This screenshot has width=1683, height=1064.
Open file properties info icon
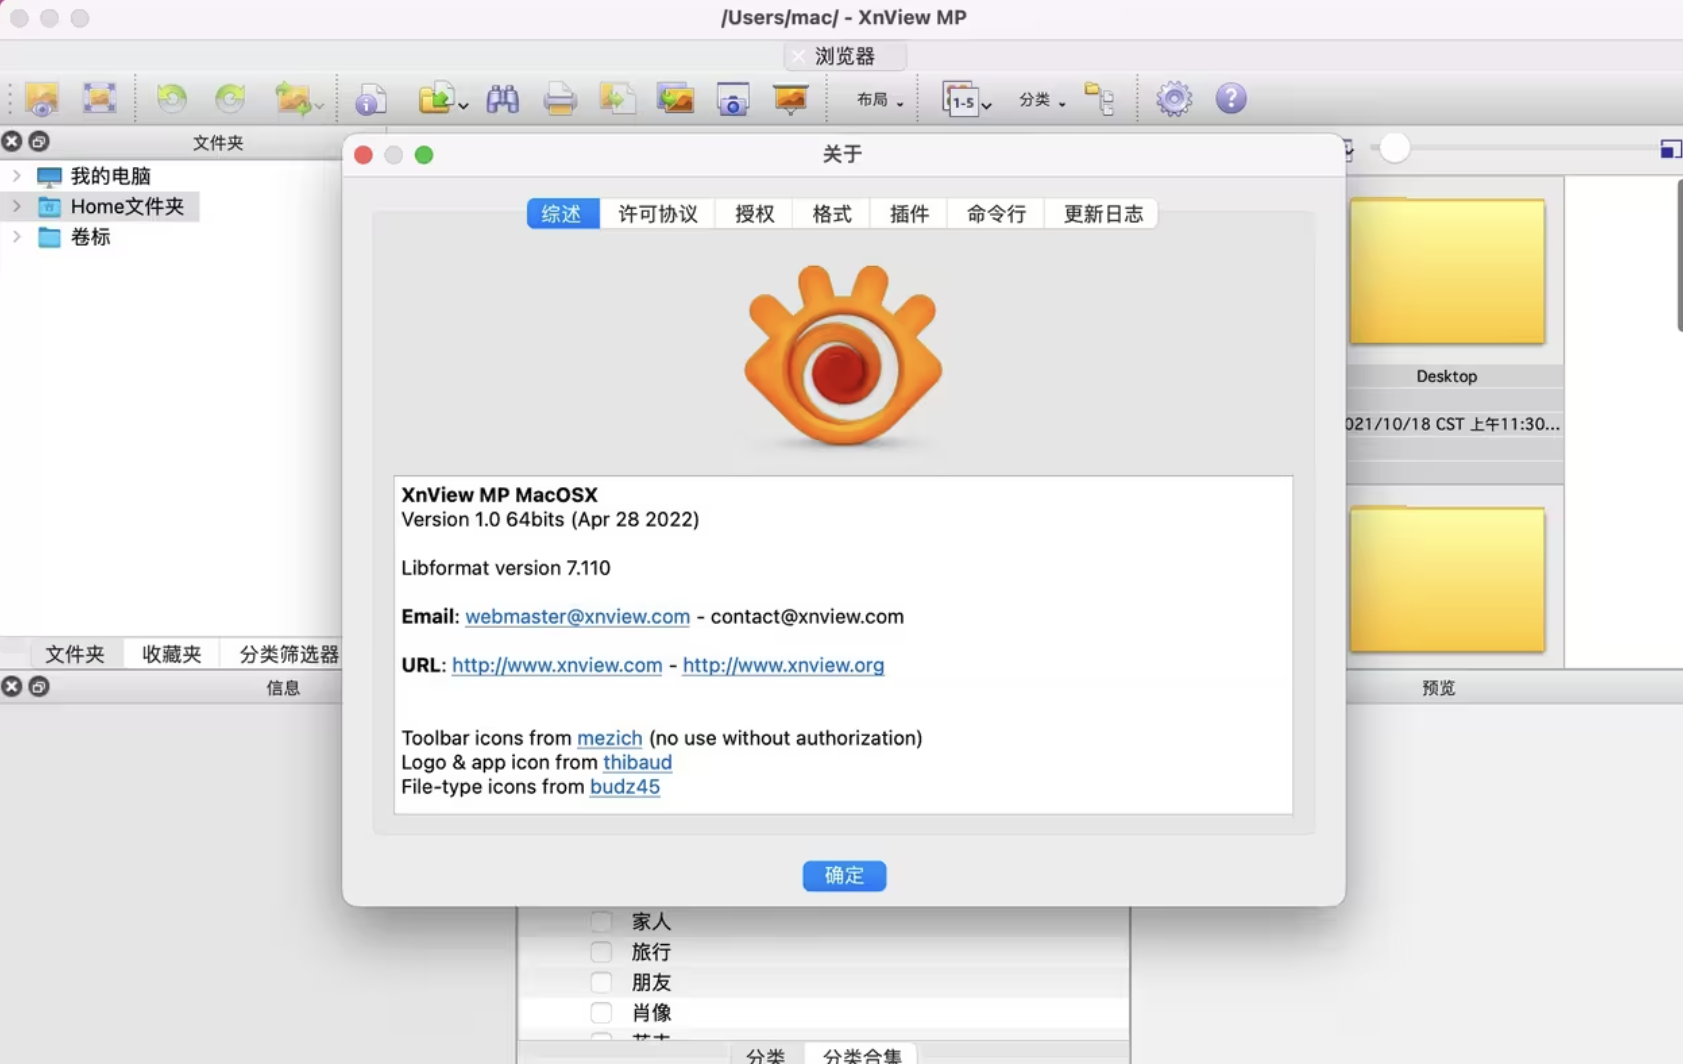tap(371, 99)
